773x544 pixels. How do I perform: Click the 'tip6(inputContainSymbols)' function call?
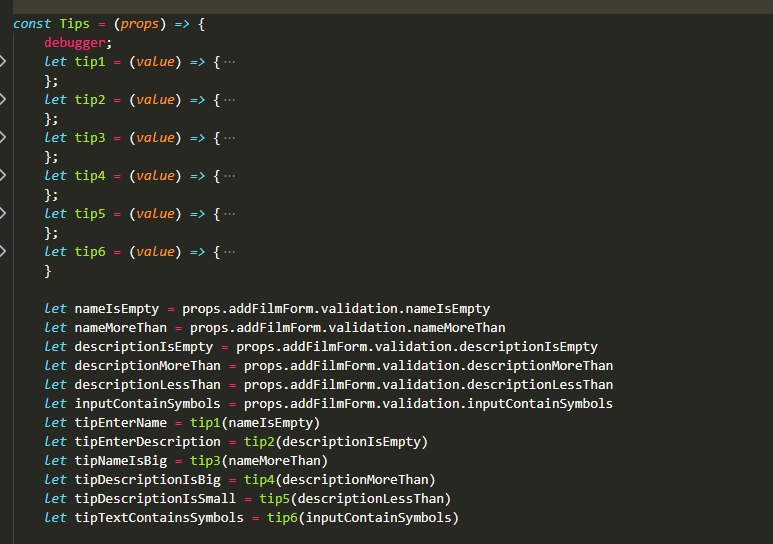(363, 517)
